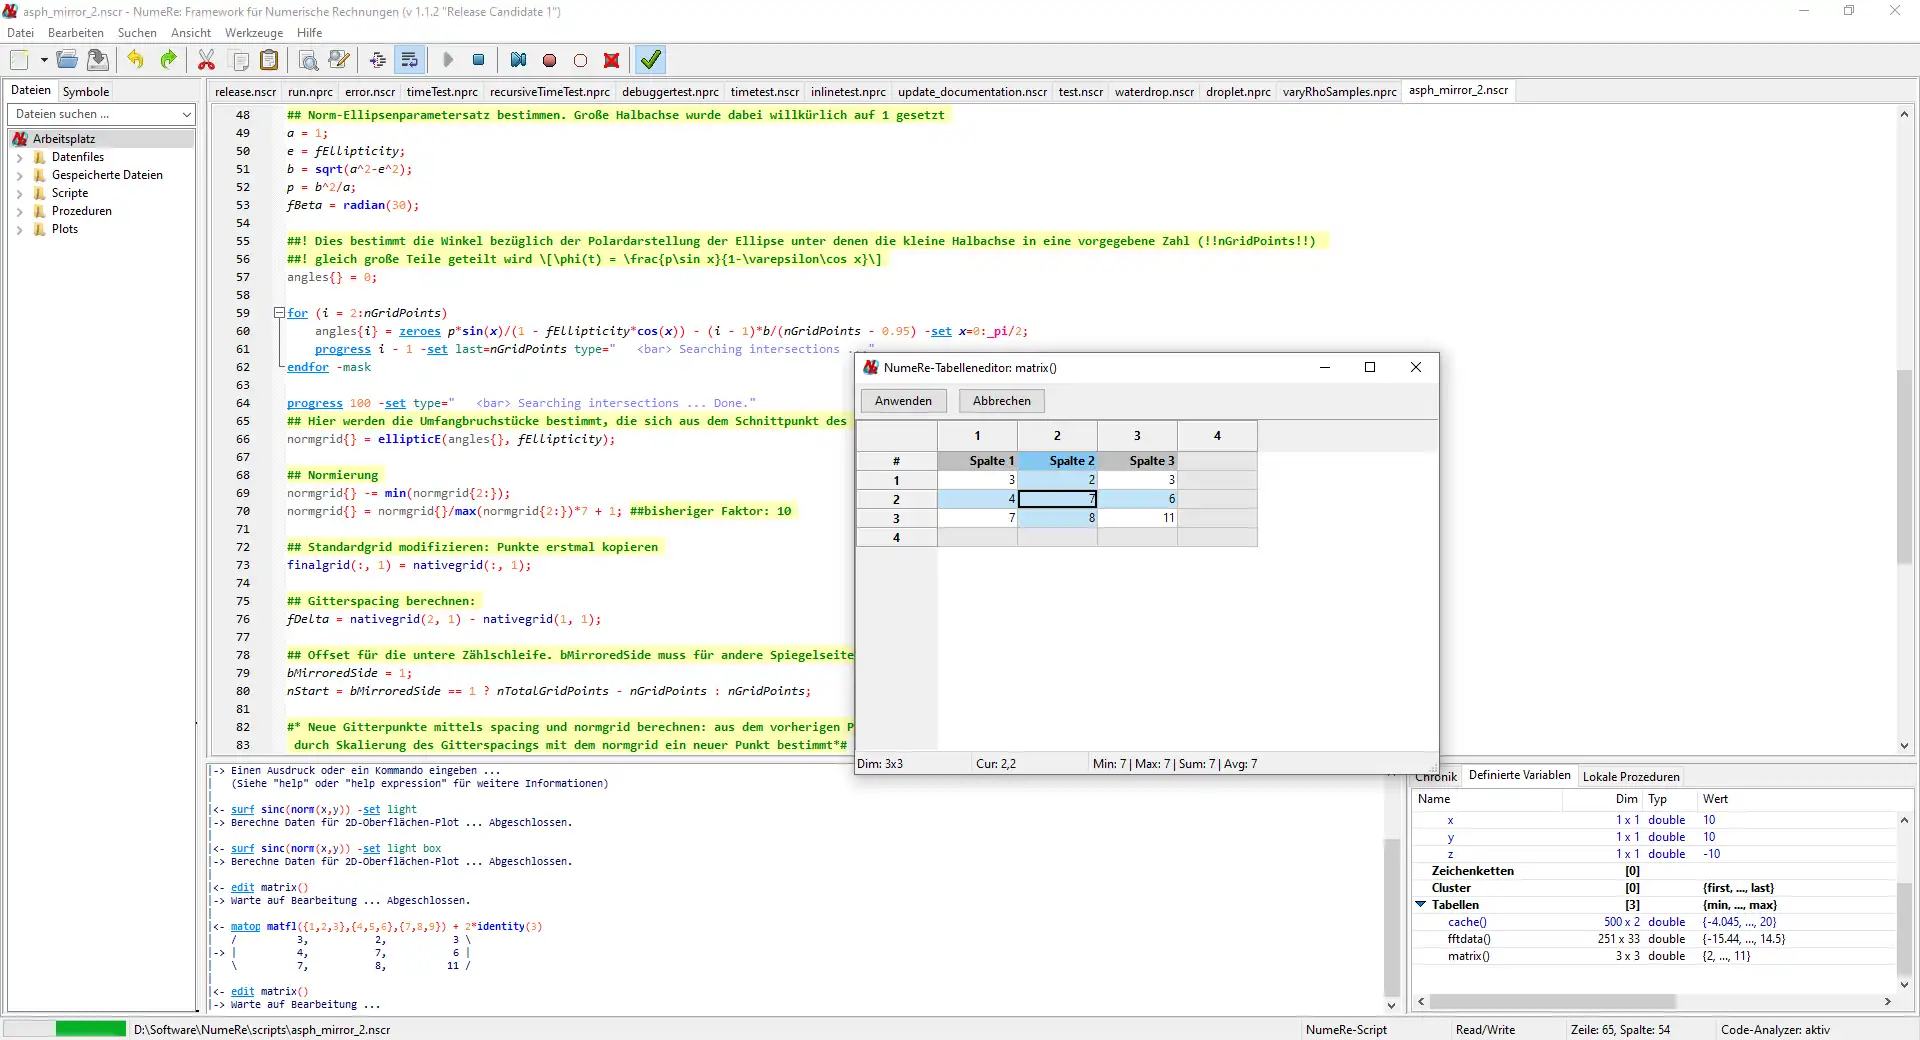The width and height of the screenshot is (1920, 1040).
Task: Collapse the for-loop fold marker at line 59
Action: [280, 313]
